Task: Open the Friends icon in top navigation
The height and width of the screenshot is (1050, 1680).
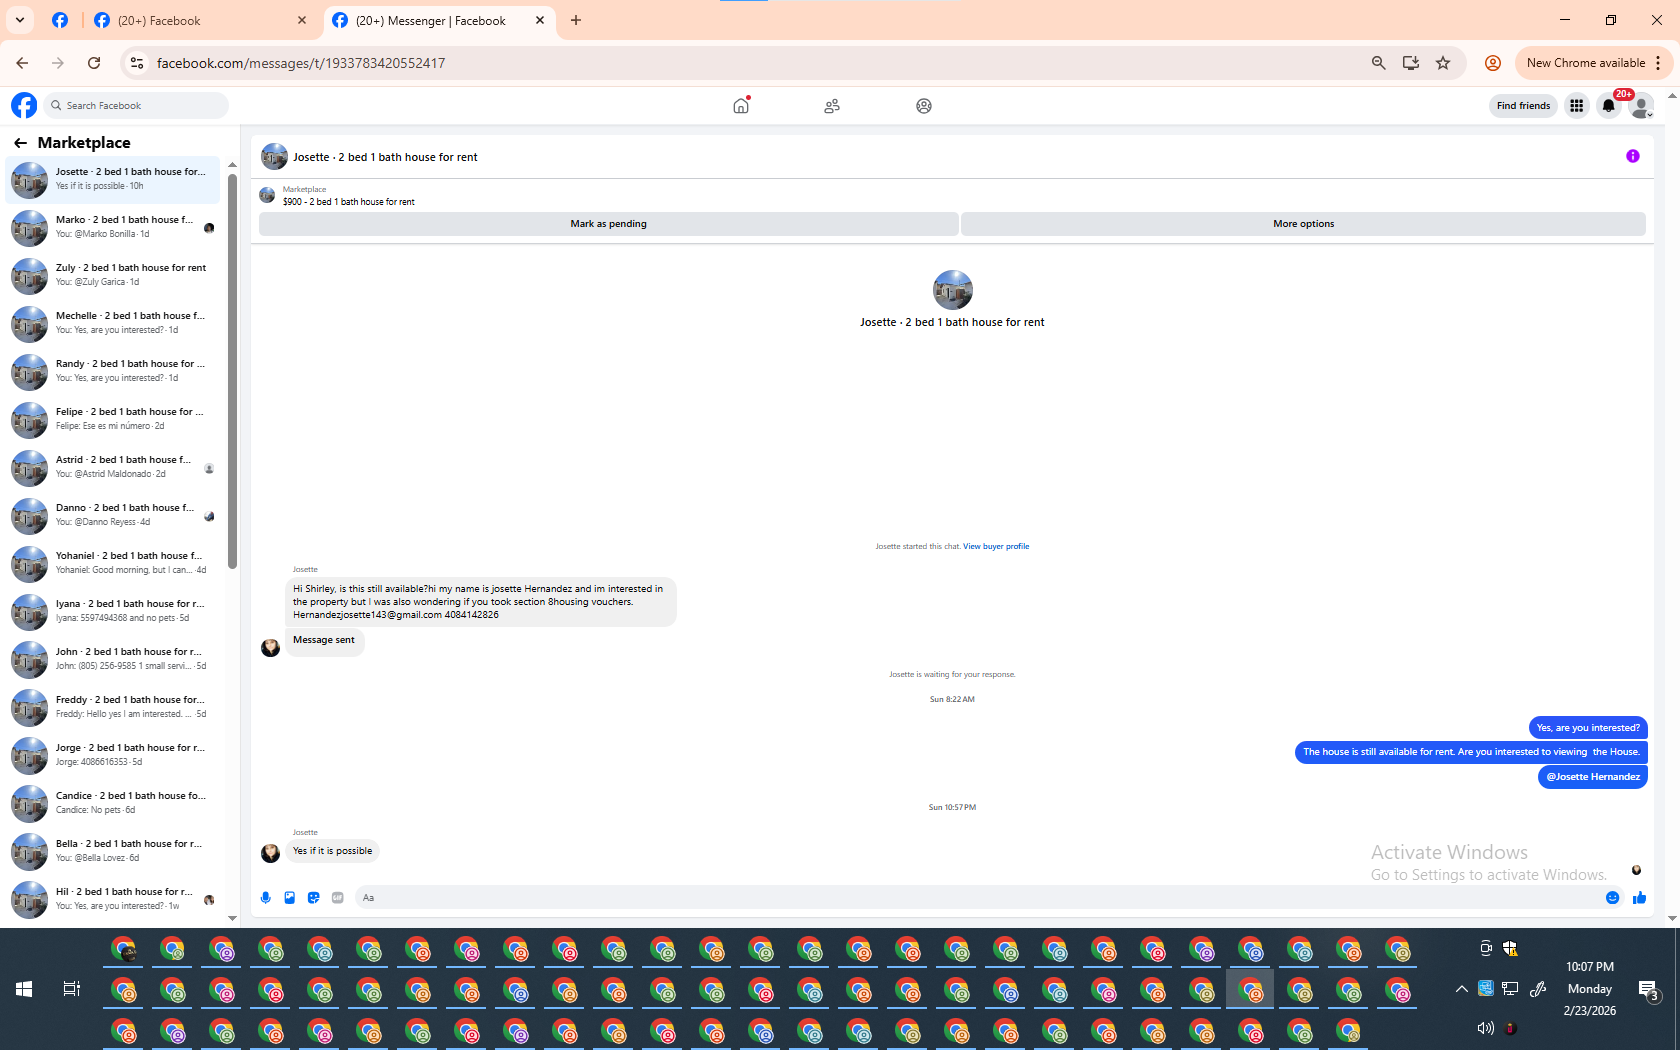Action: tap(832, 105)
